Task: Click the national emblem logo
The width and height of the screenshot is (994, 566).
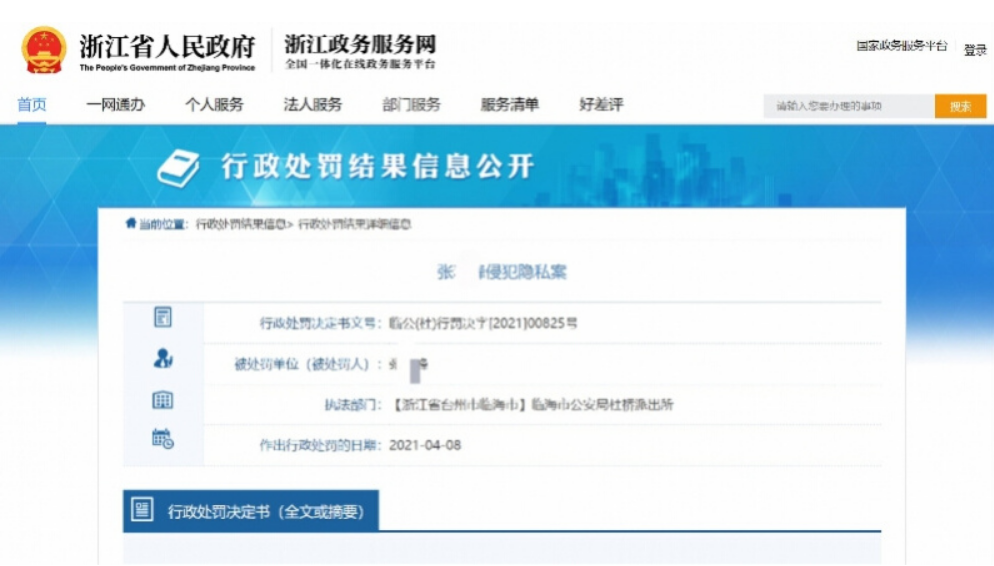Action: [x=44, y=49]
